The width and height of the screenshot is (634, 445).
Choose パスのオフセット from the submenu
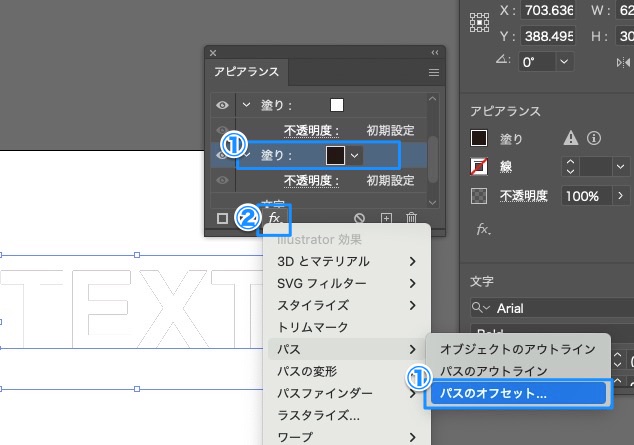(x=494, y=393)
